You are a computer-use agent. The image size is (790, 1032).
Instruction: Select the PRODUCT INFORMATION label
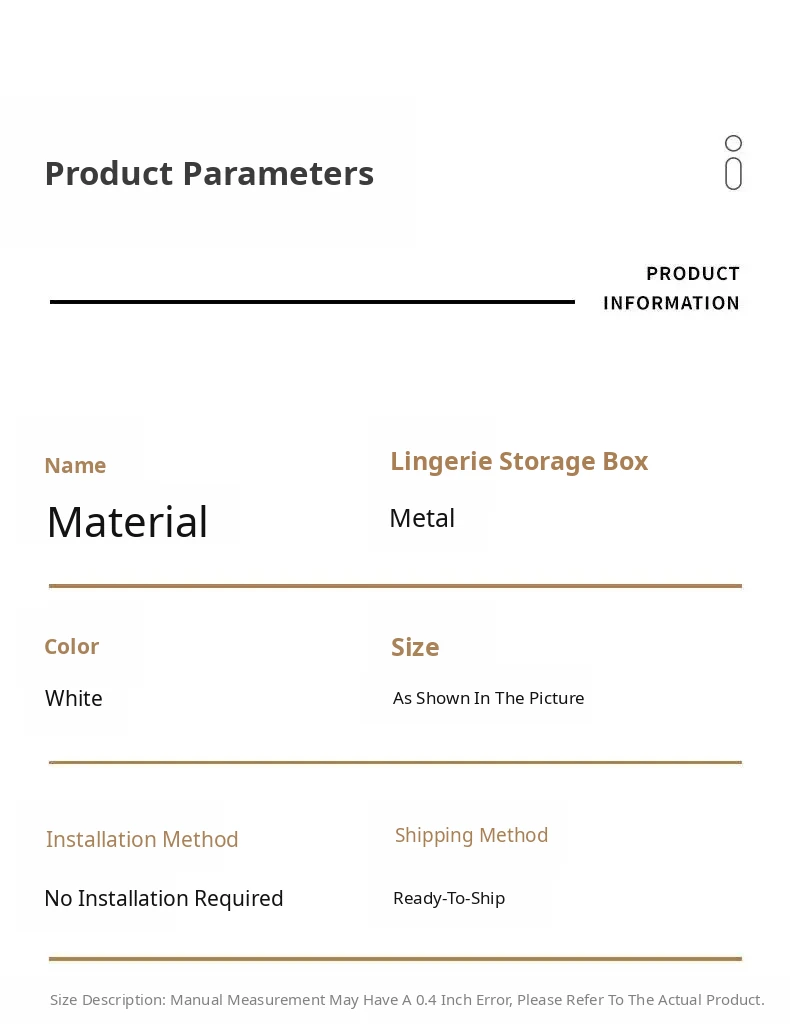pos(671,288)
